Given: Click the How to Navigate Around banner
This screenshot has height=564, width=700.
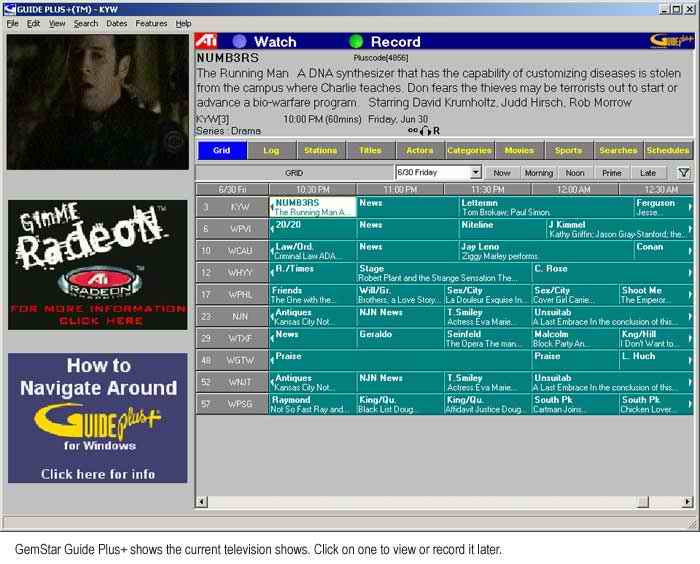Looking at the screenshot, I should click(x=98, y=418).
